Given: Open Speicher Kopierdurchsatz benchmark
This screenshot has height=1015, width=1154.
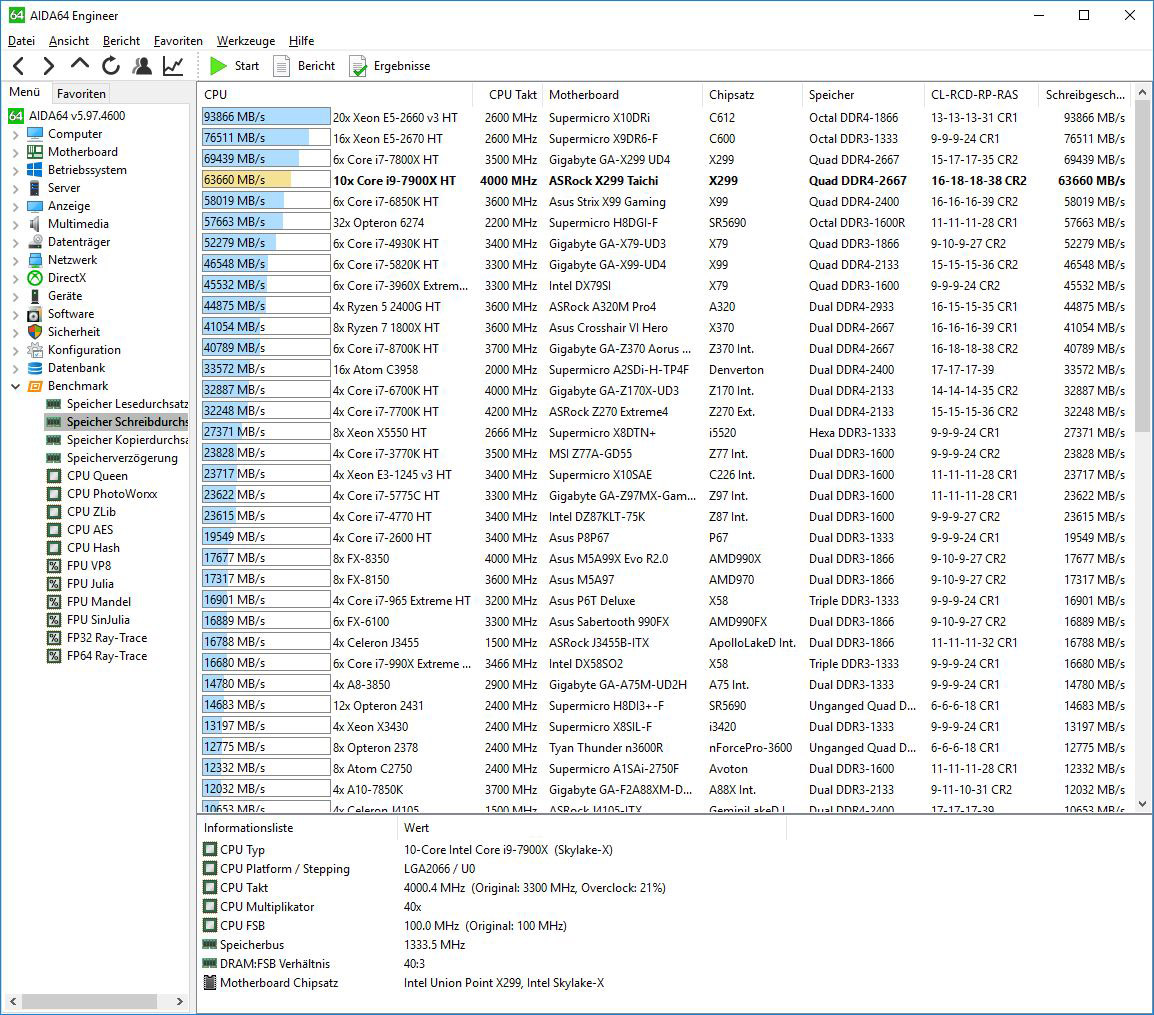Looking at the screenshot, I should click(x=116, y=440).
